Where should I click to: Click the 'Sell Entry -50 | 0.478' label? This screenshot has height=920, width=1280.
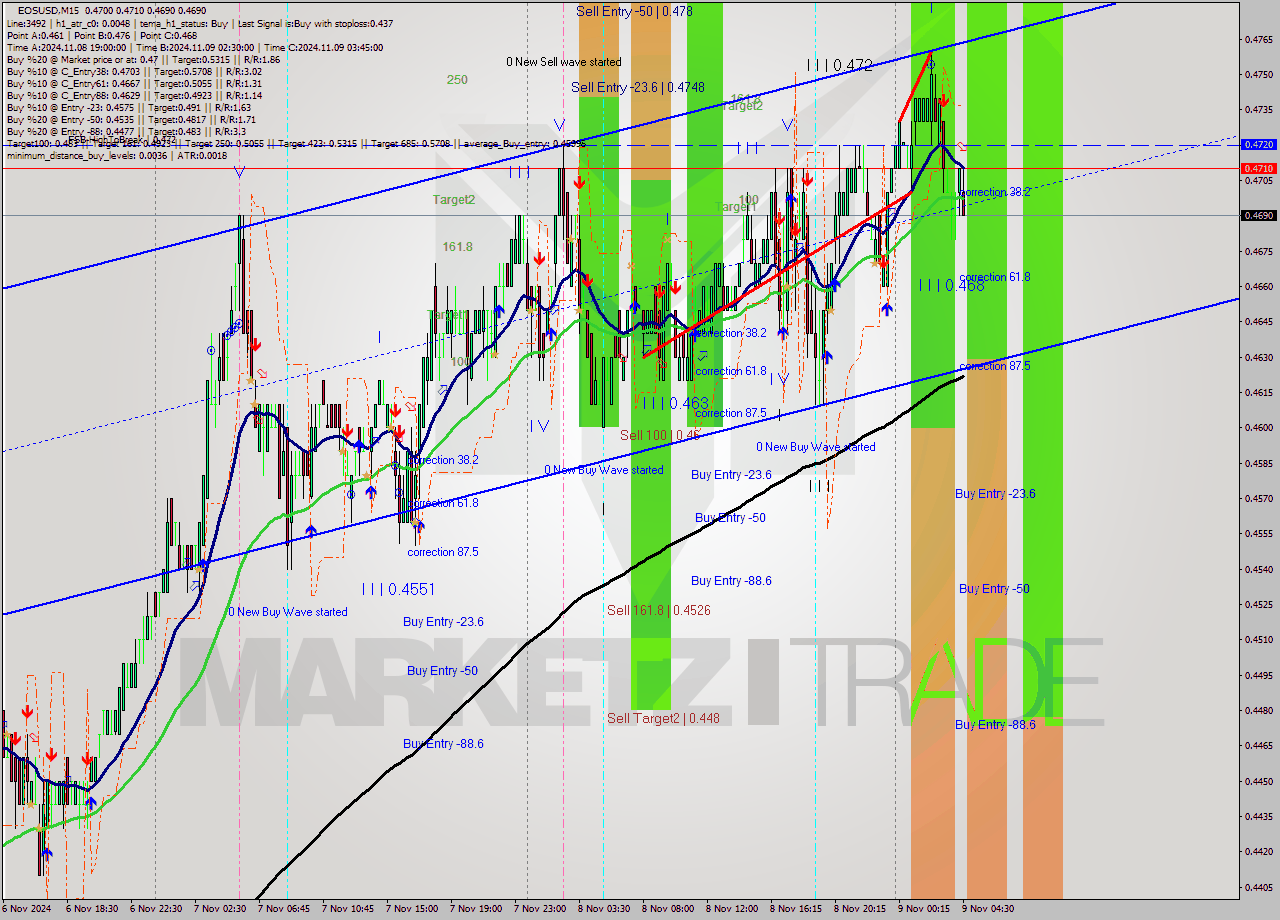634,10
